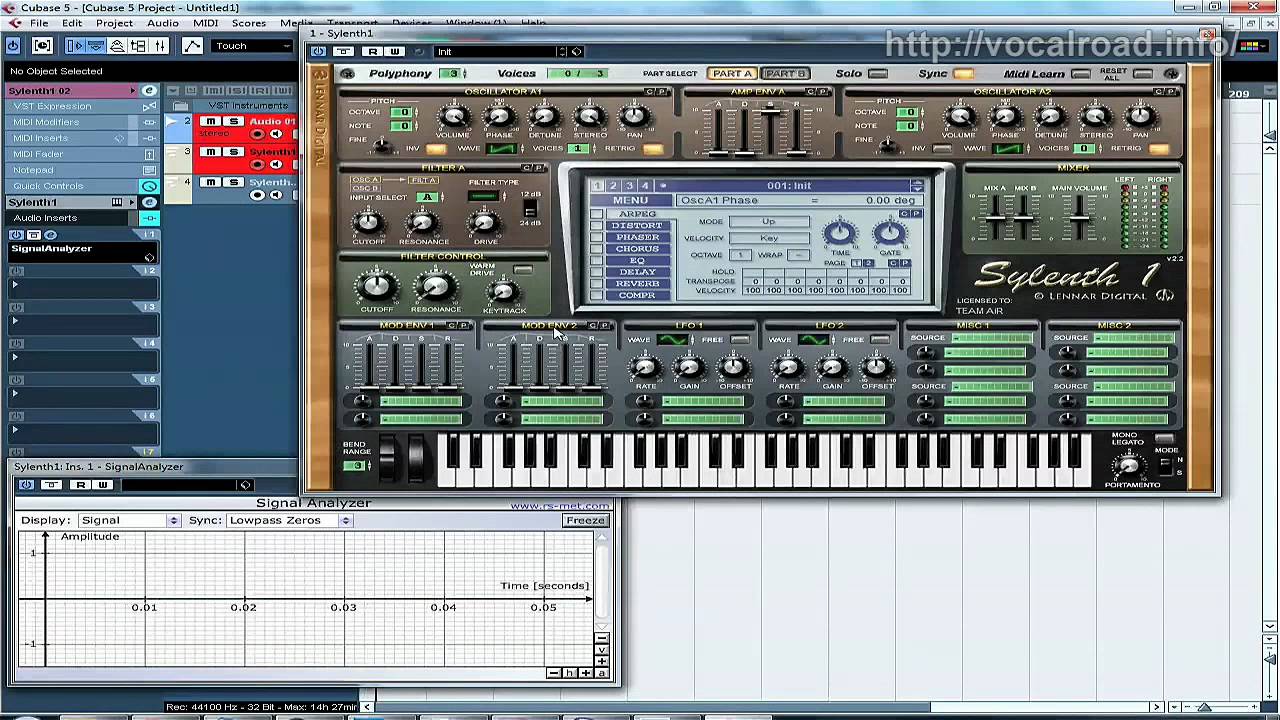Open the Filter A input select field

click(428, 197)
